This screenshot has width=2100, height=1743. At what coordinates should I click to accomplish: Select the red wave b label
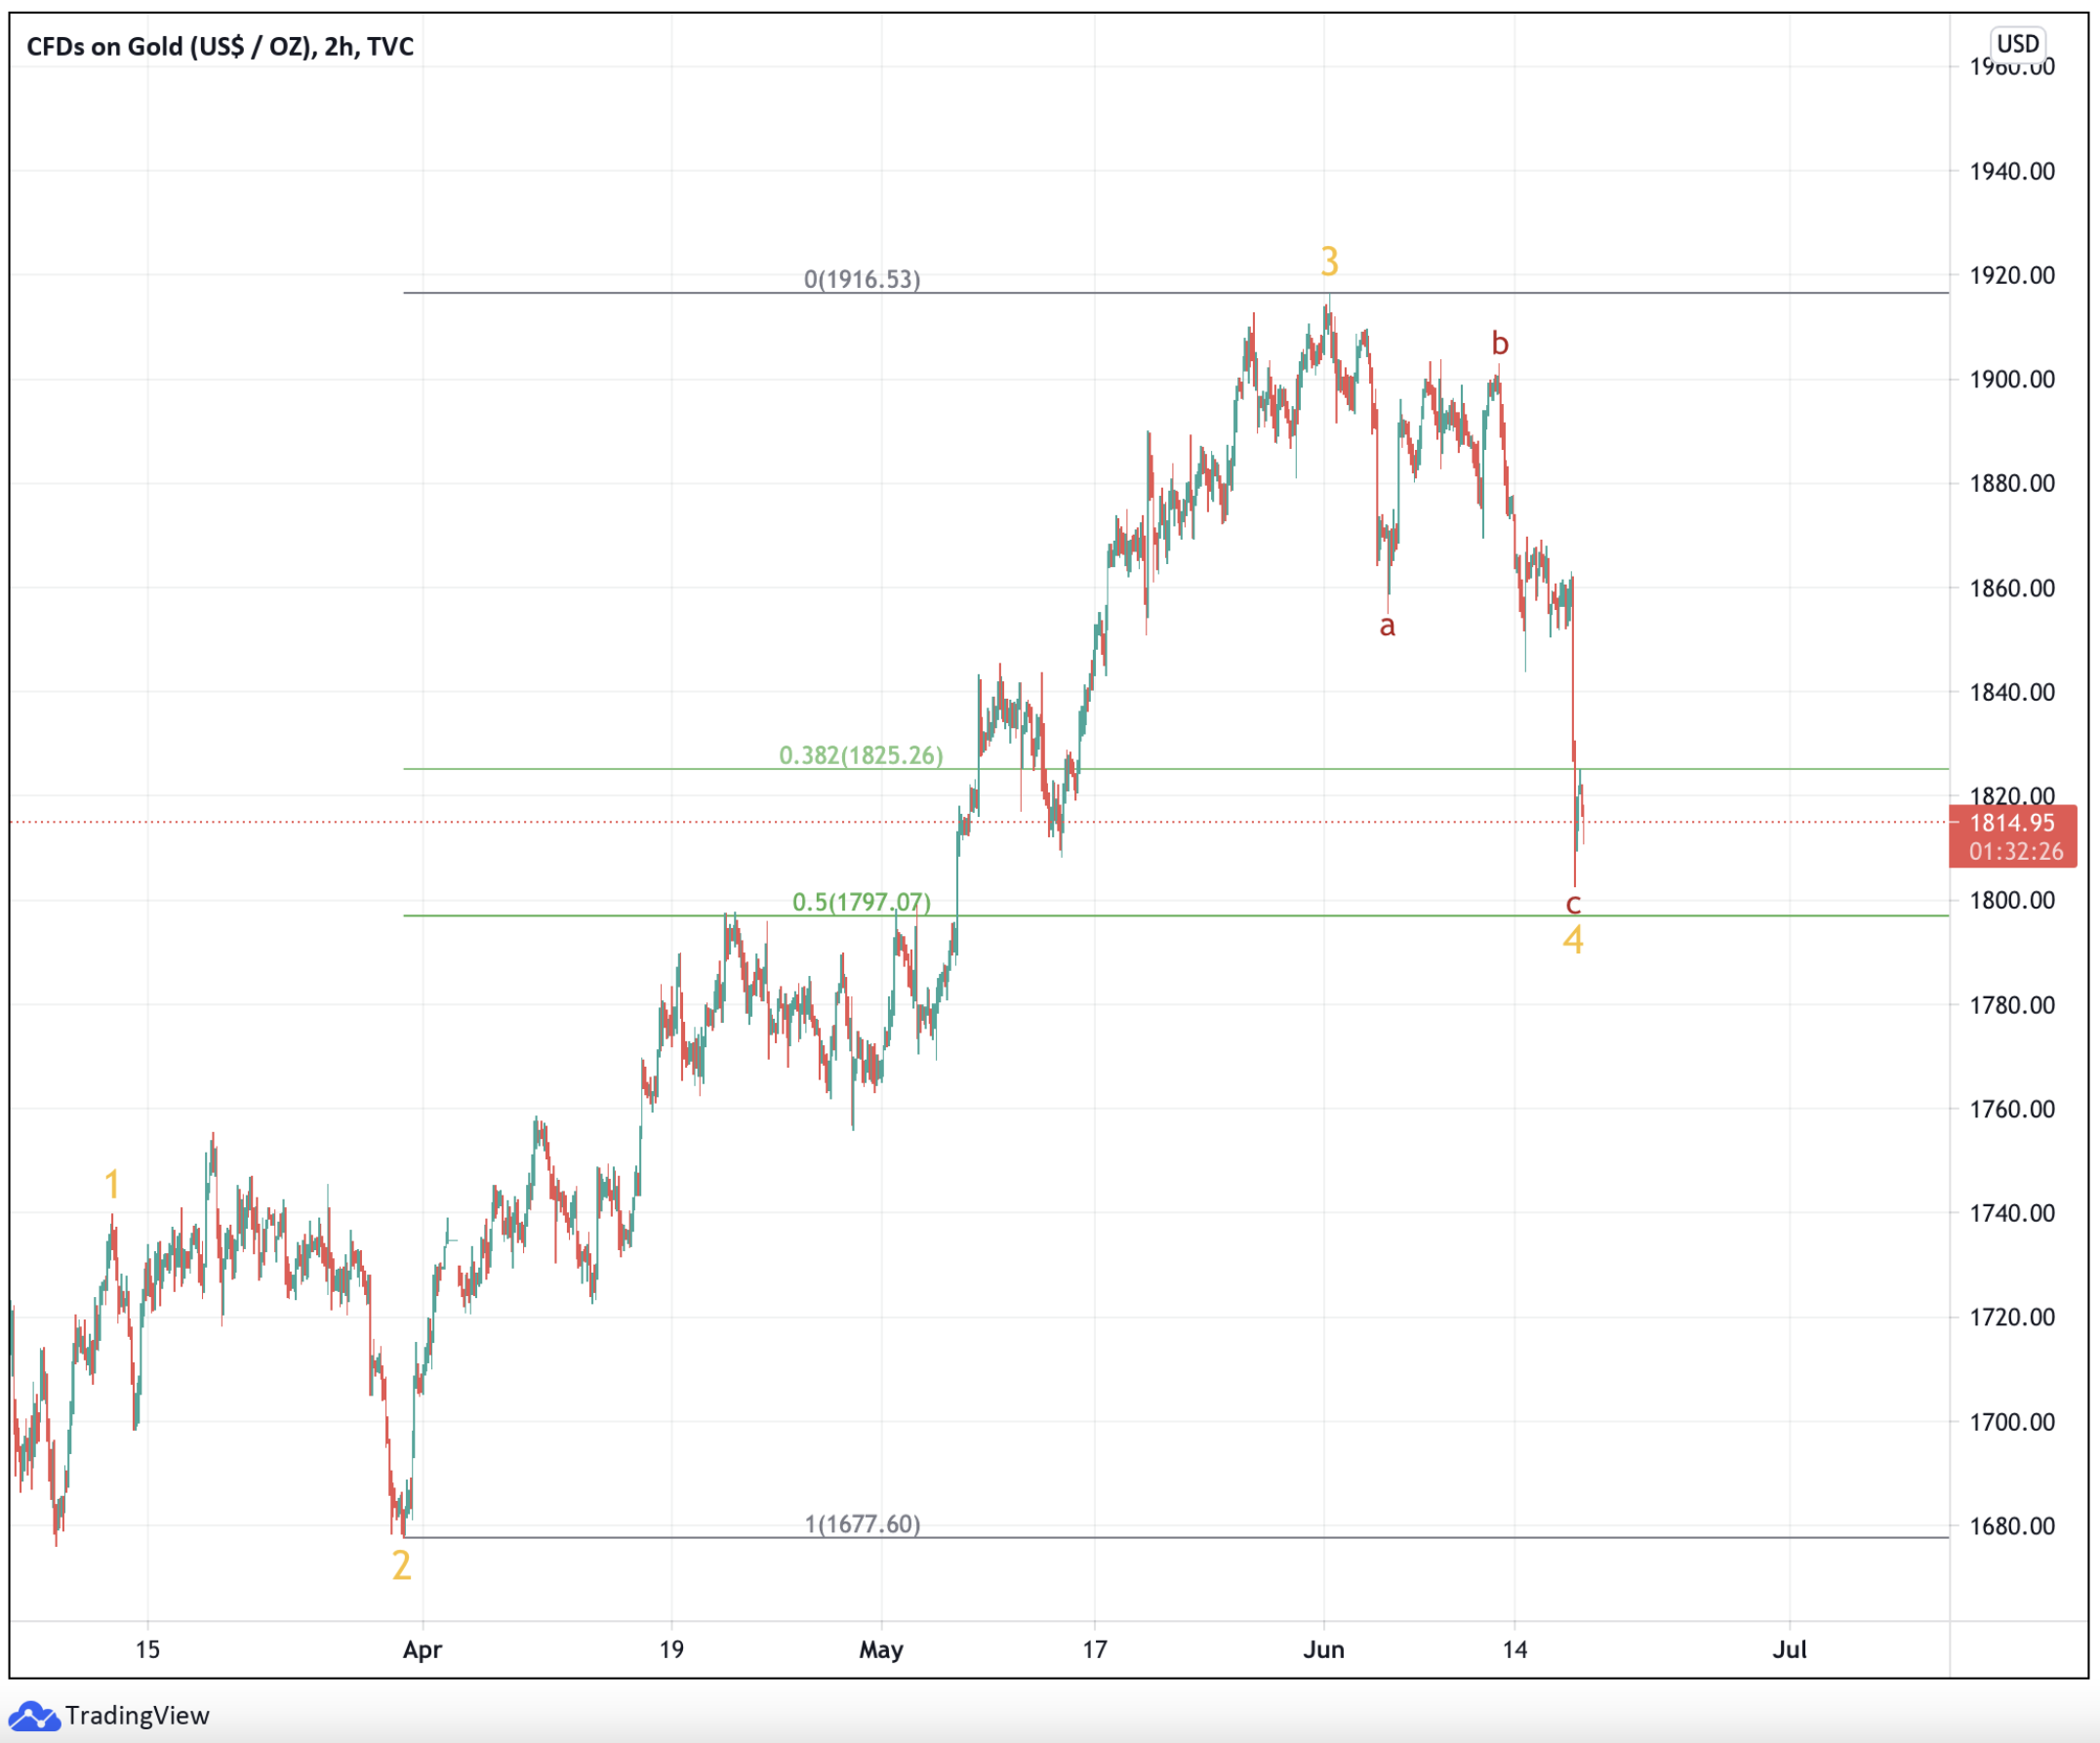[1499, 344]
